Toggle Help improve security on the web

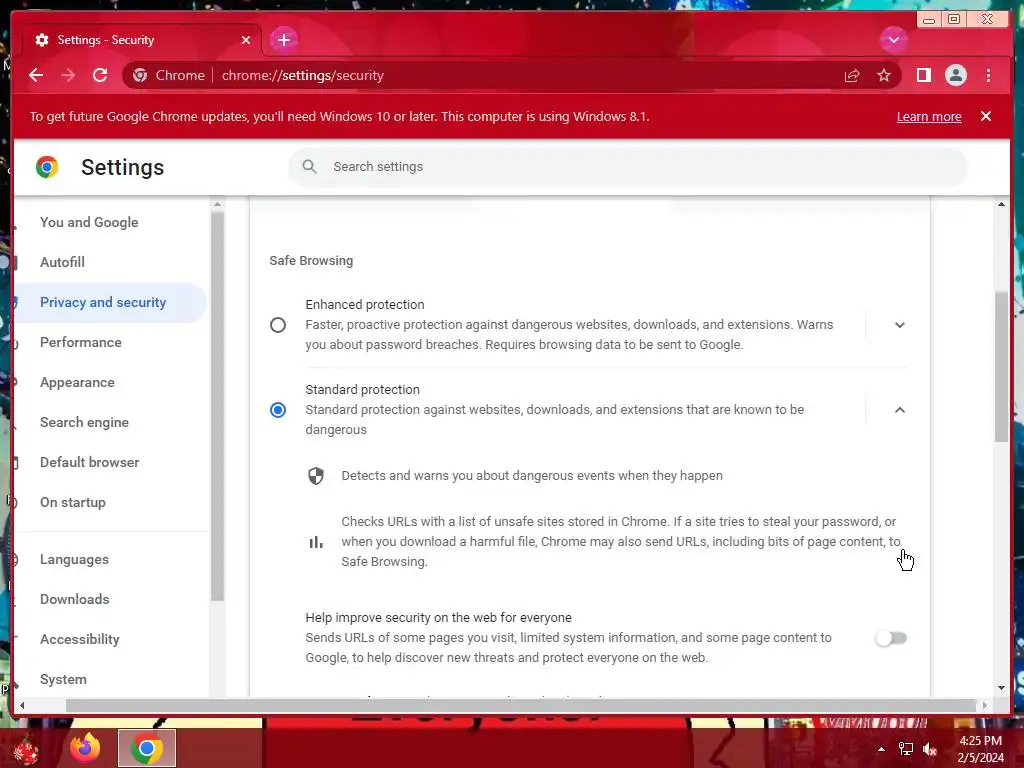pyautogui.click(x=891, y=638)
